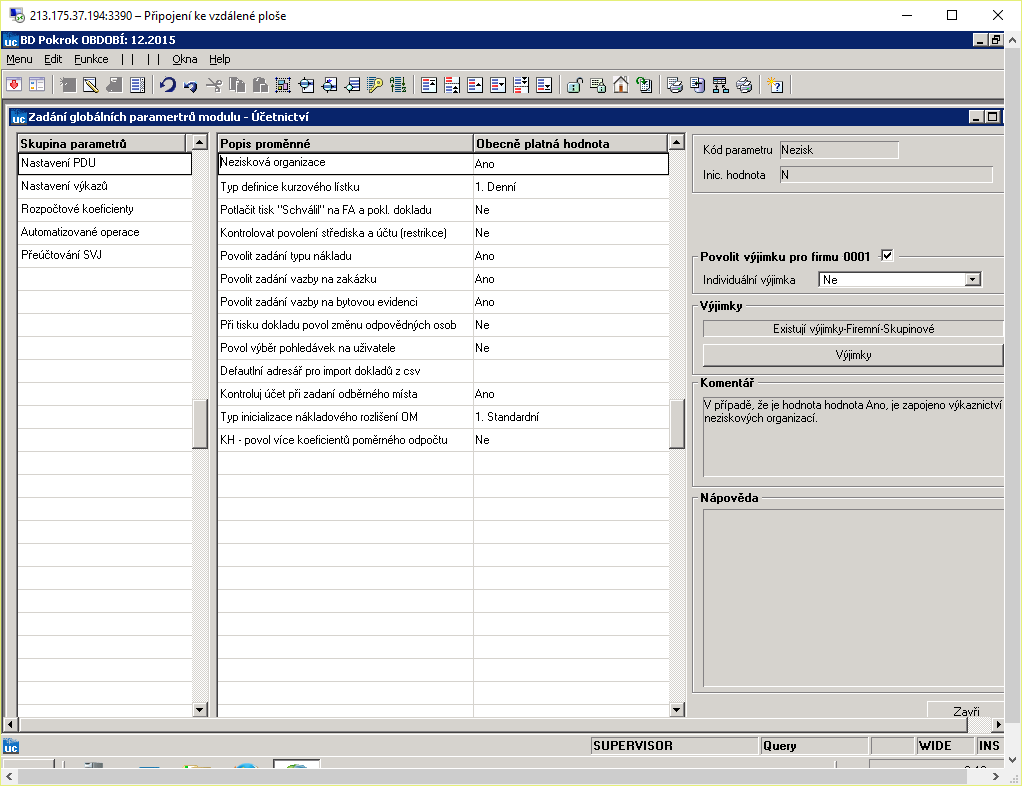1022x786 pixels.
Task: Jump to first record with top-arrow icon
Action: 429,85
